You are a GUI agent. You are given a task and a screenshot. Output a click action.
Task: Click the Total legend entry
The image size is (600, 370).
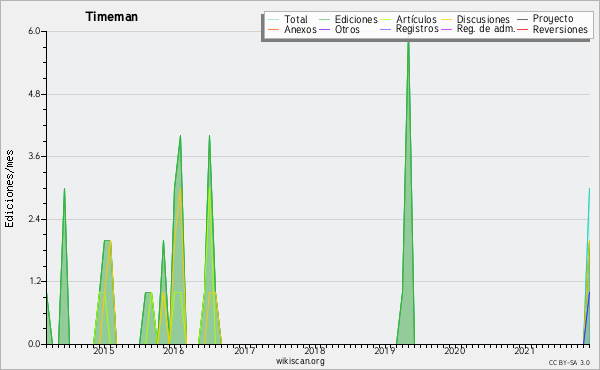[288, 19]
